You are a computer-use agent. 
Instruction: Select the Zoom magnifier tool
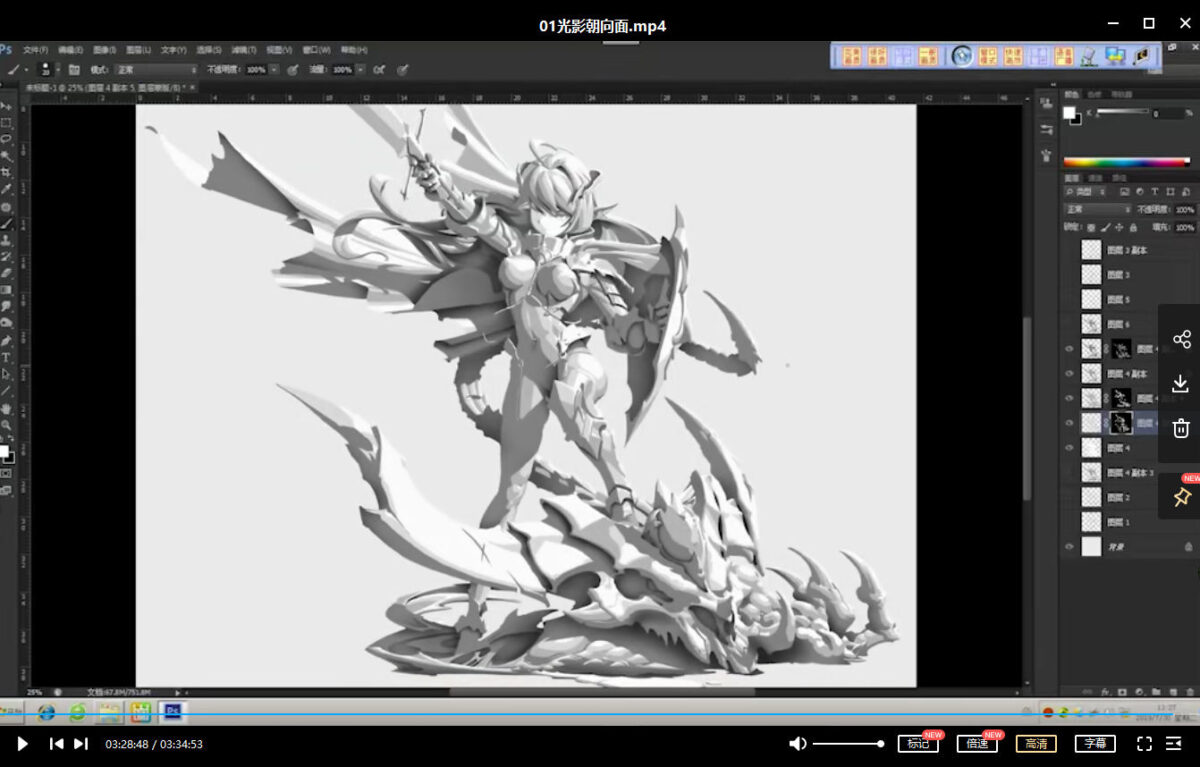point(6,425)
